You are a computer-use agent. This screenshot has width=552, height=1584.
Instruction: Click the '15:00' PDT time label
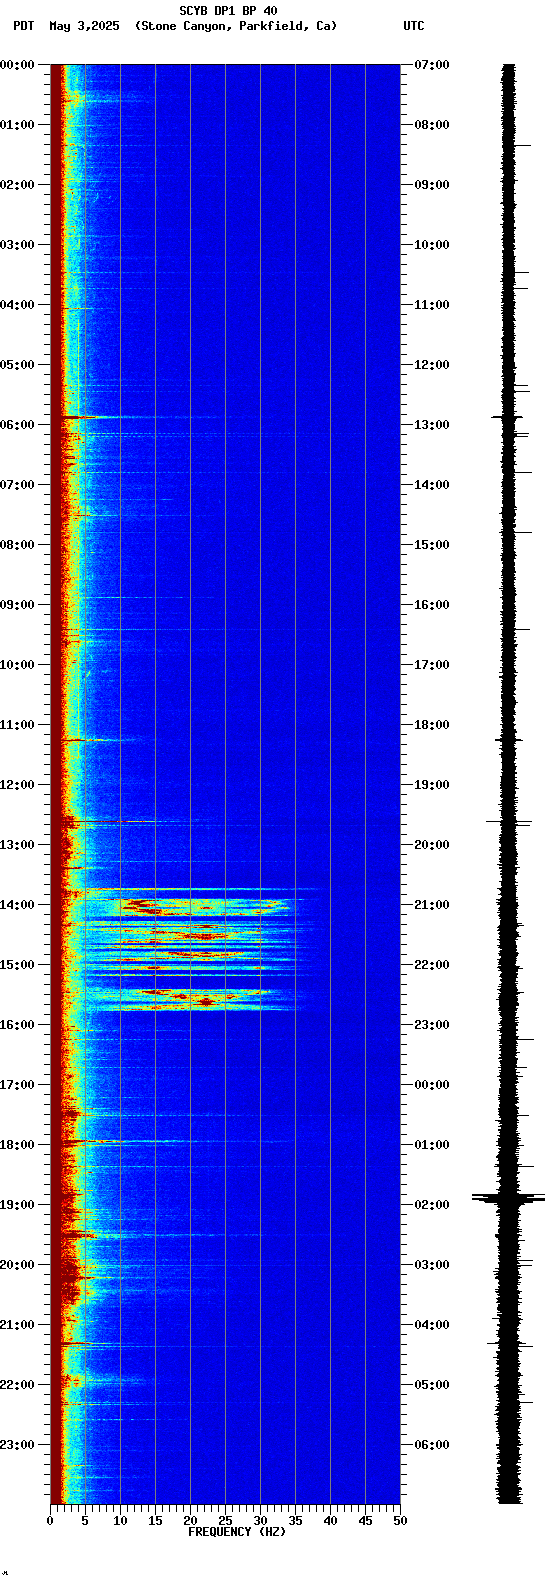(16, 965)
